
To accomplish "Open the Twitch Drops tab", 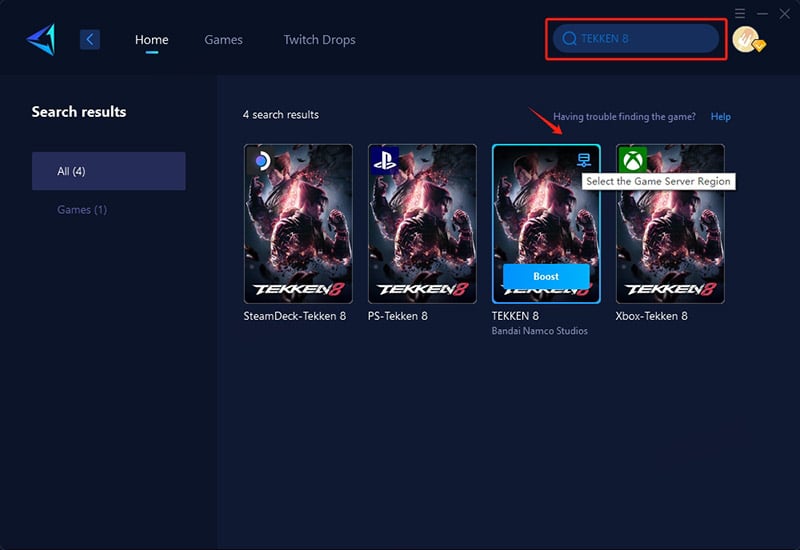I will tap(319, 40).
